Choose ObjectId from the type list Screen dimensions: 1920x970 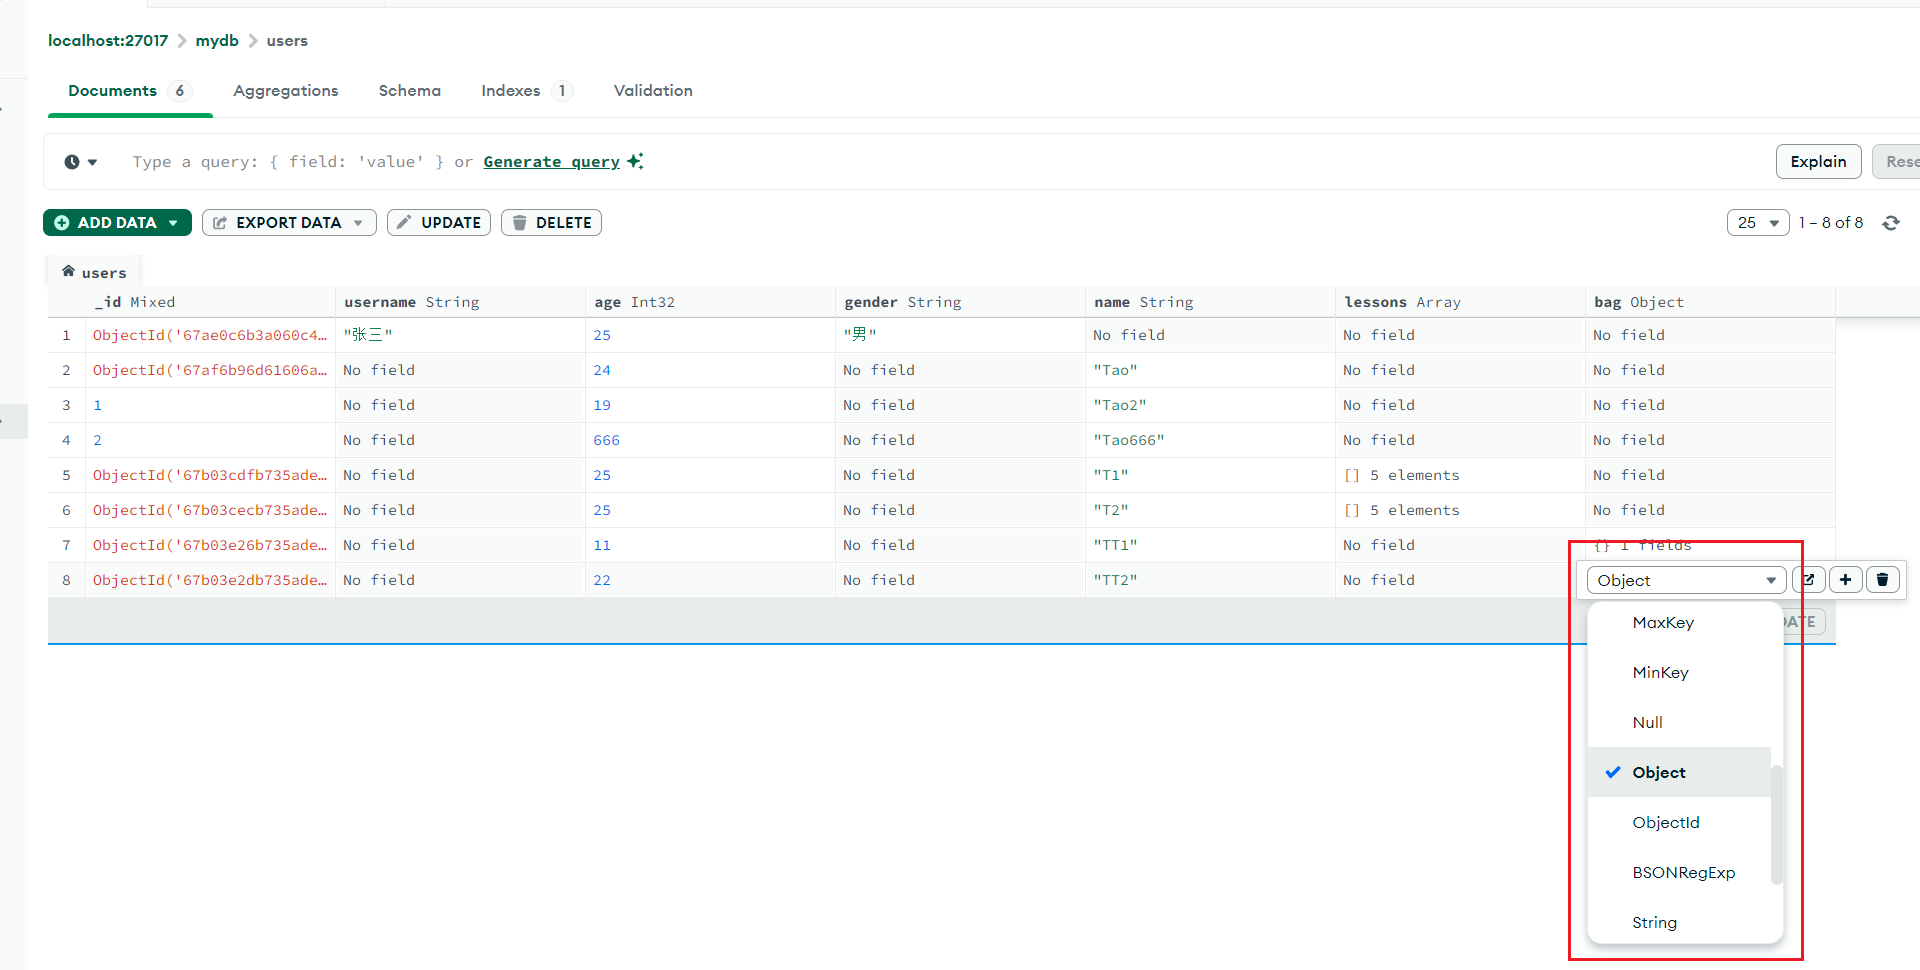(1665, 822)
